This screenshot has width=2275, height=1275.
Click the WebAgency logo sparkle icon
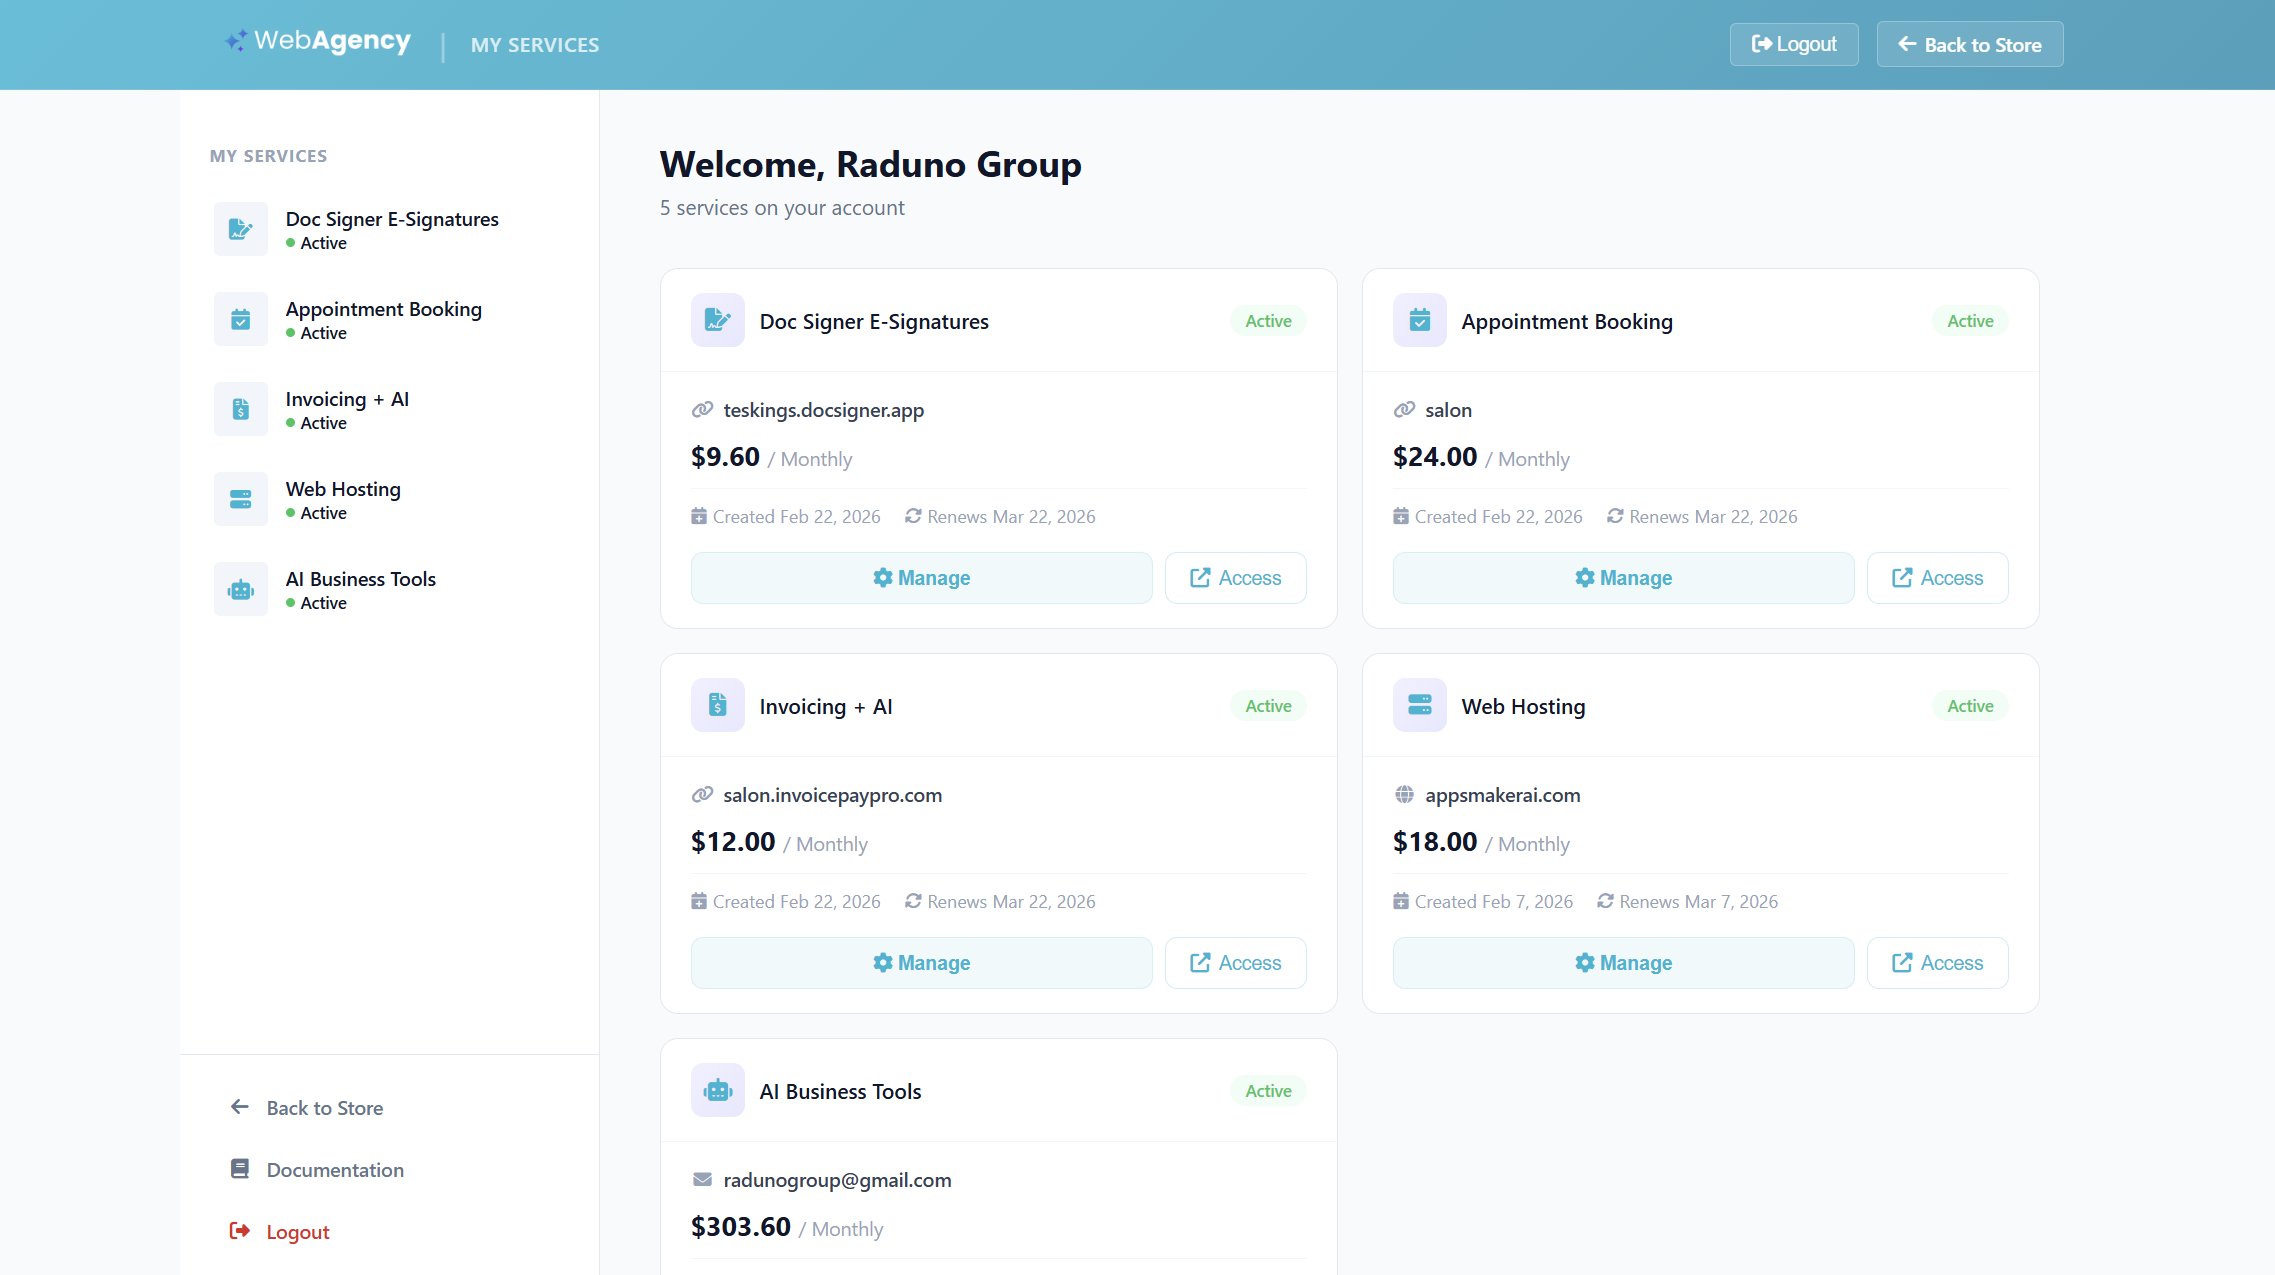(237, 41)
